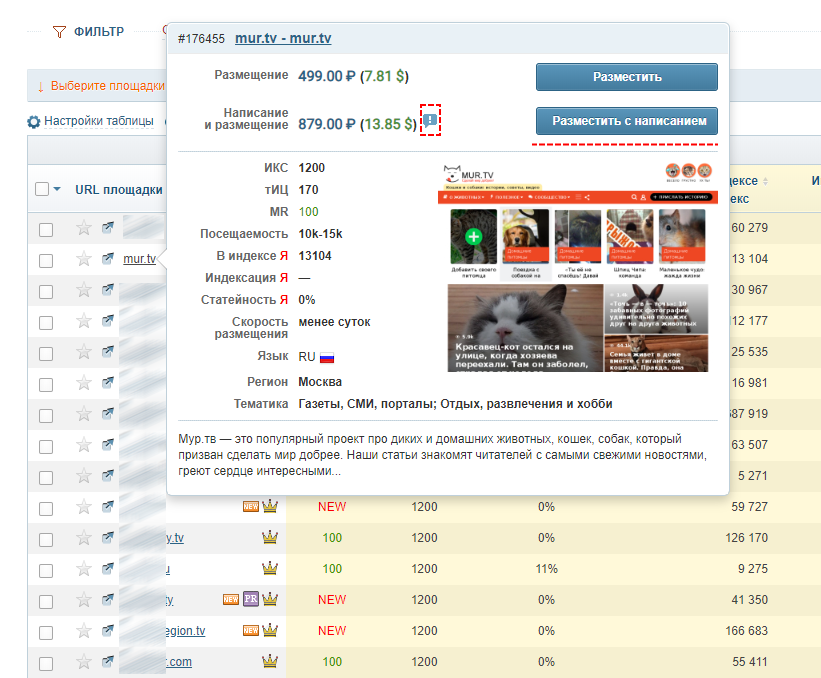Tick the checkbox in the 59 727 row
The width and height of the screenshot is (821, 678).
(46, 508)
